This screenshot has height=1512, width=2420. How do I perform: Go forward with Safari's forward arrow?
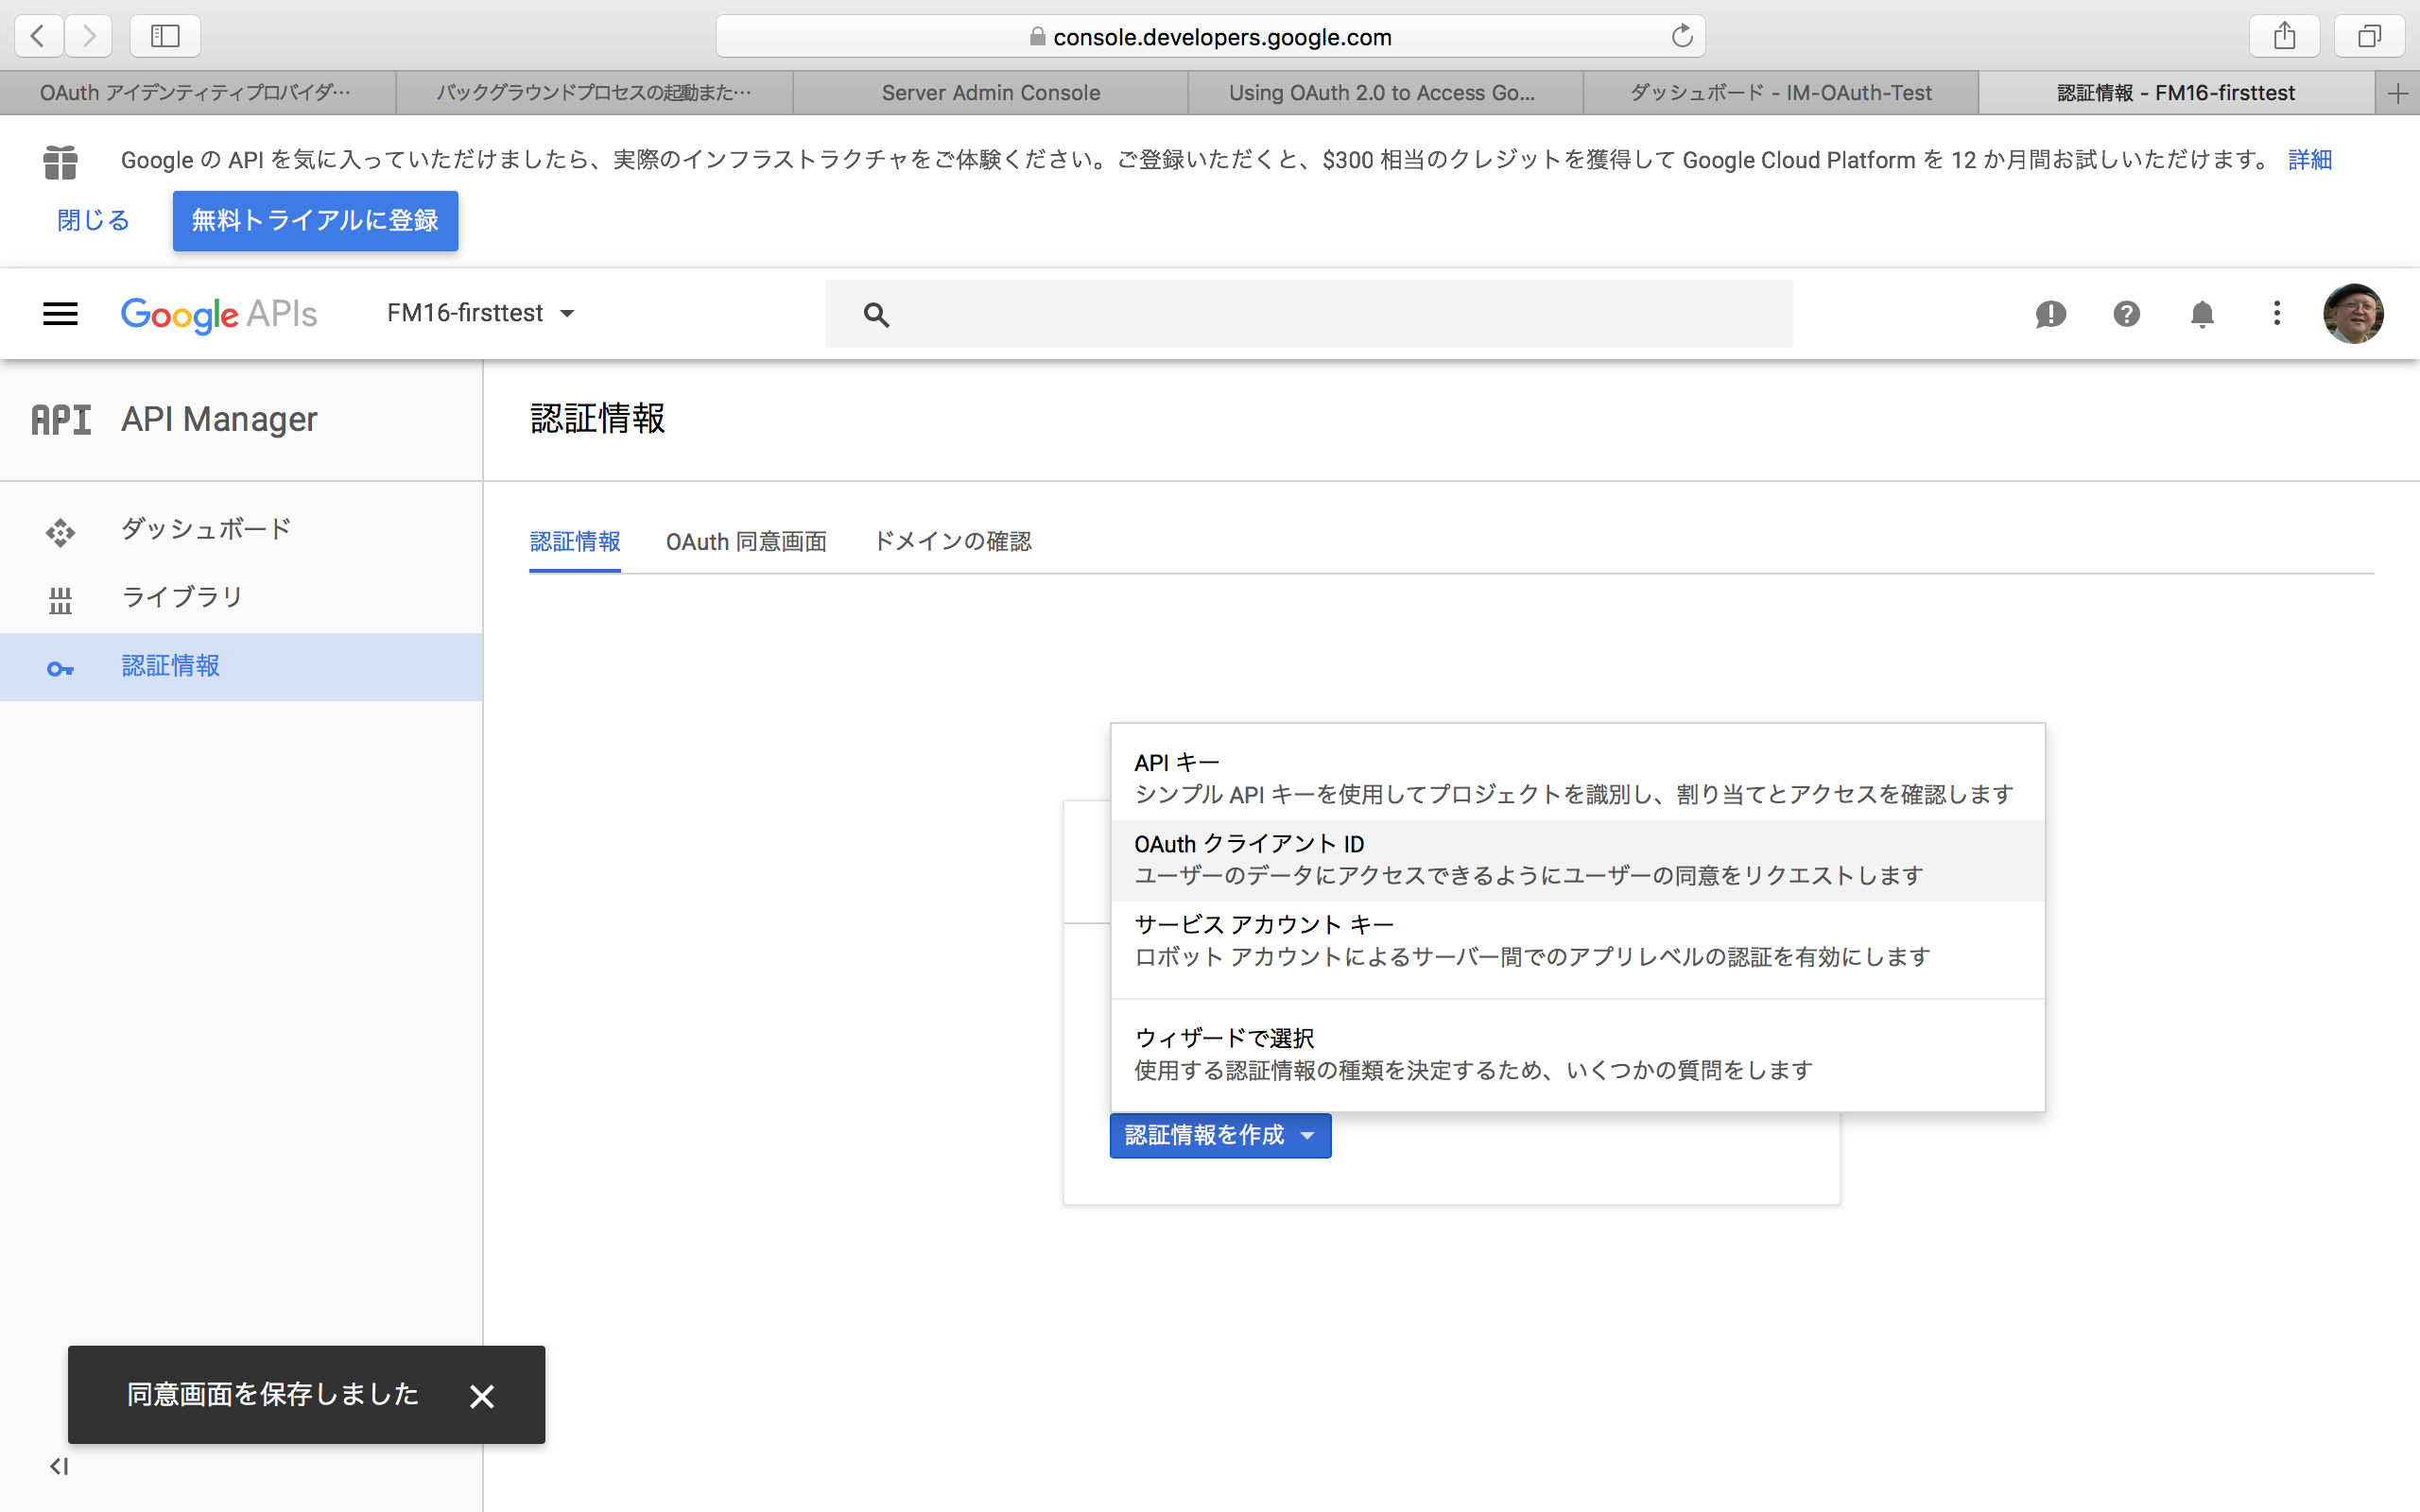pyautogui.click(x=89, y=36)
